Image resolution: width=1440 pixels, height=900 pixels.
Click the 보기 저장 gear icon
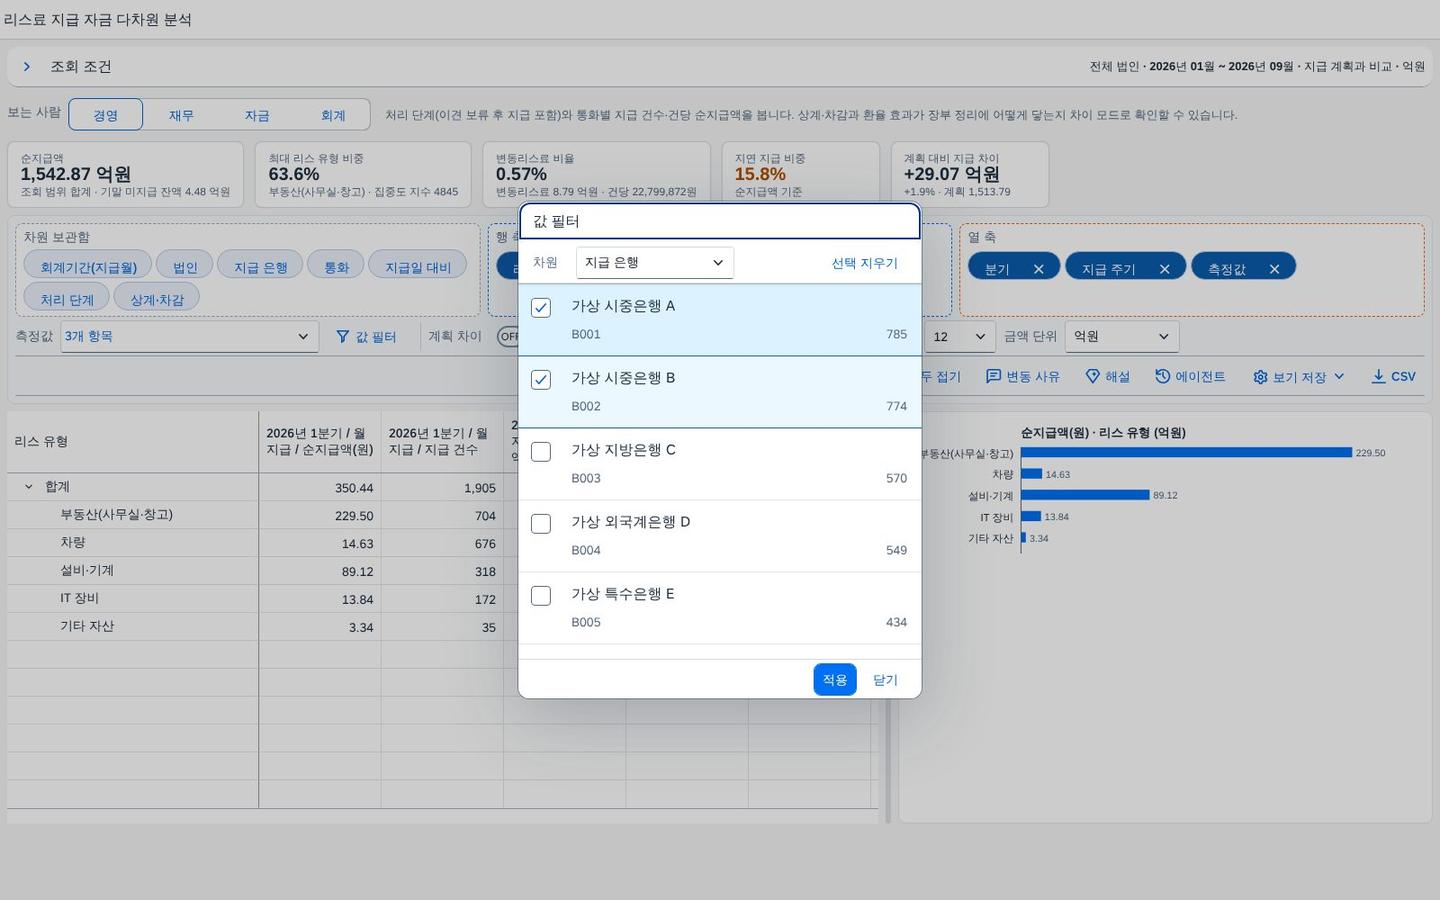pos(1260,377)
